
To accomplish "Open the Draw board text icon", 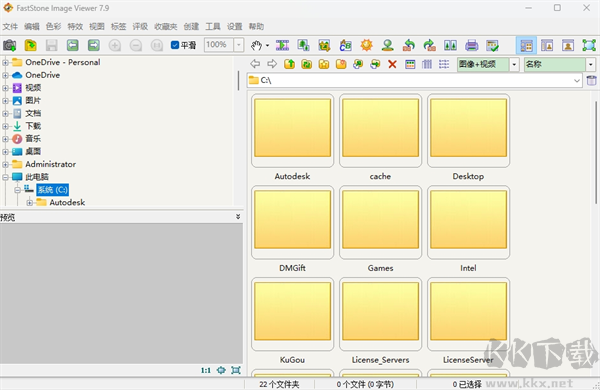I will [346, 45].
